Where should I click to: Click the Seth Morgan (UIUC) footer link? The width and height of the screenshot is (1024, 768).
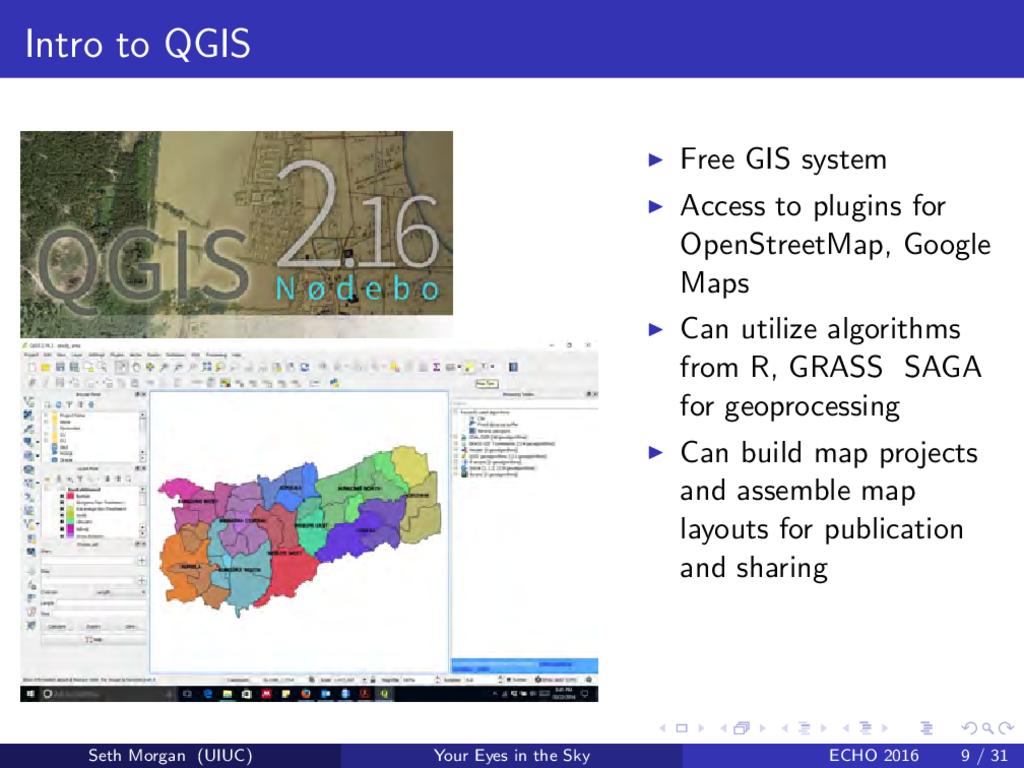pos(170,756)
